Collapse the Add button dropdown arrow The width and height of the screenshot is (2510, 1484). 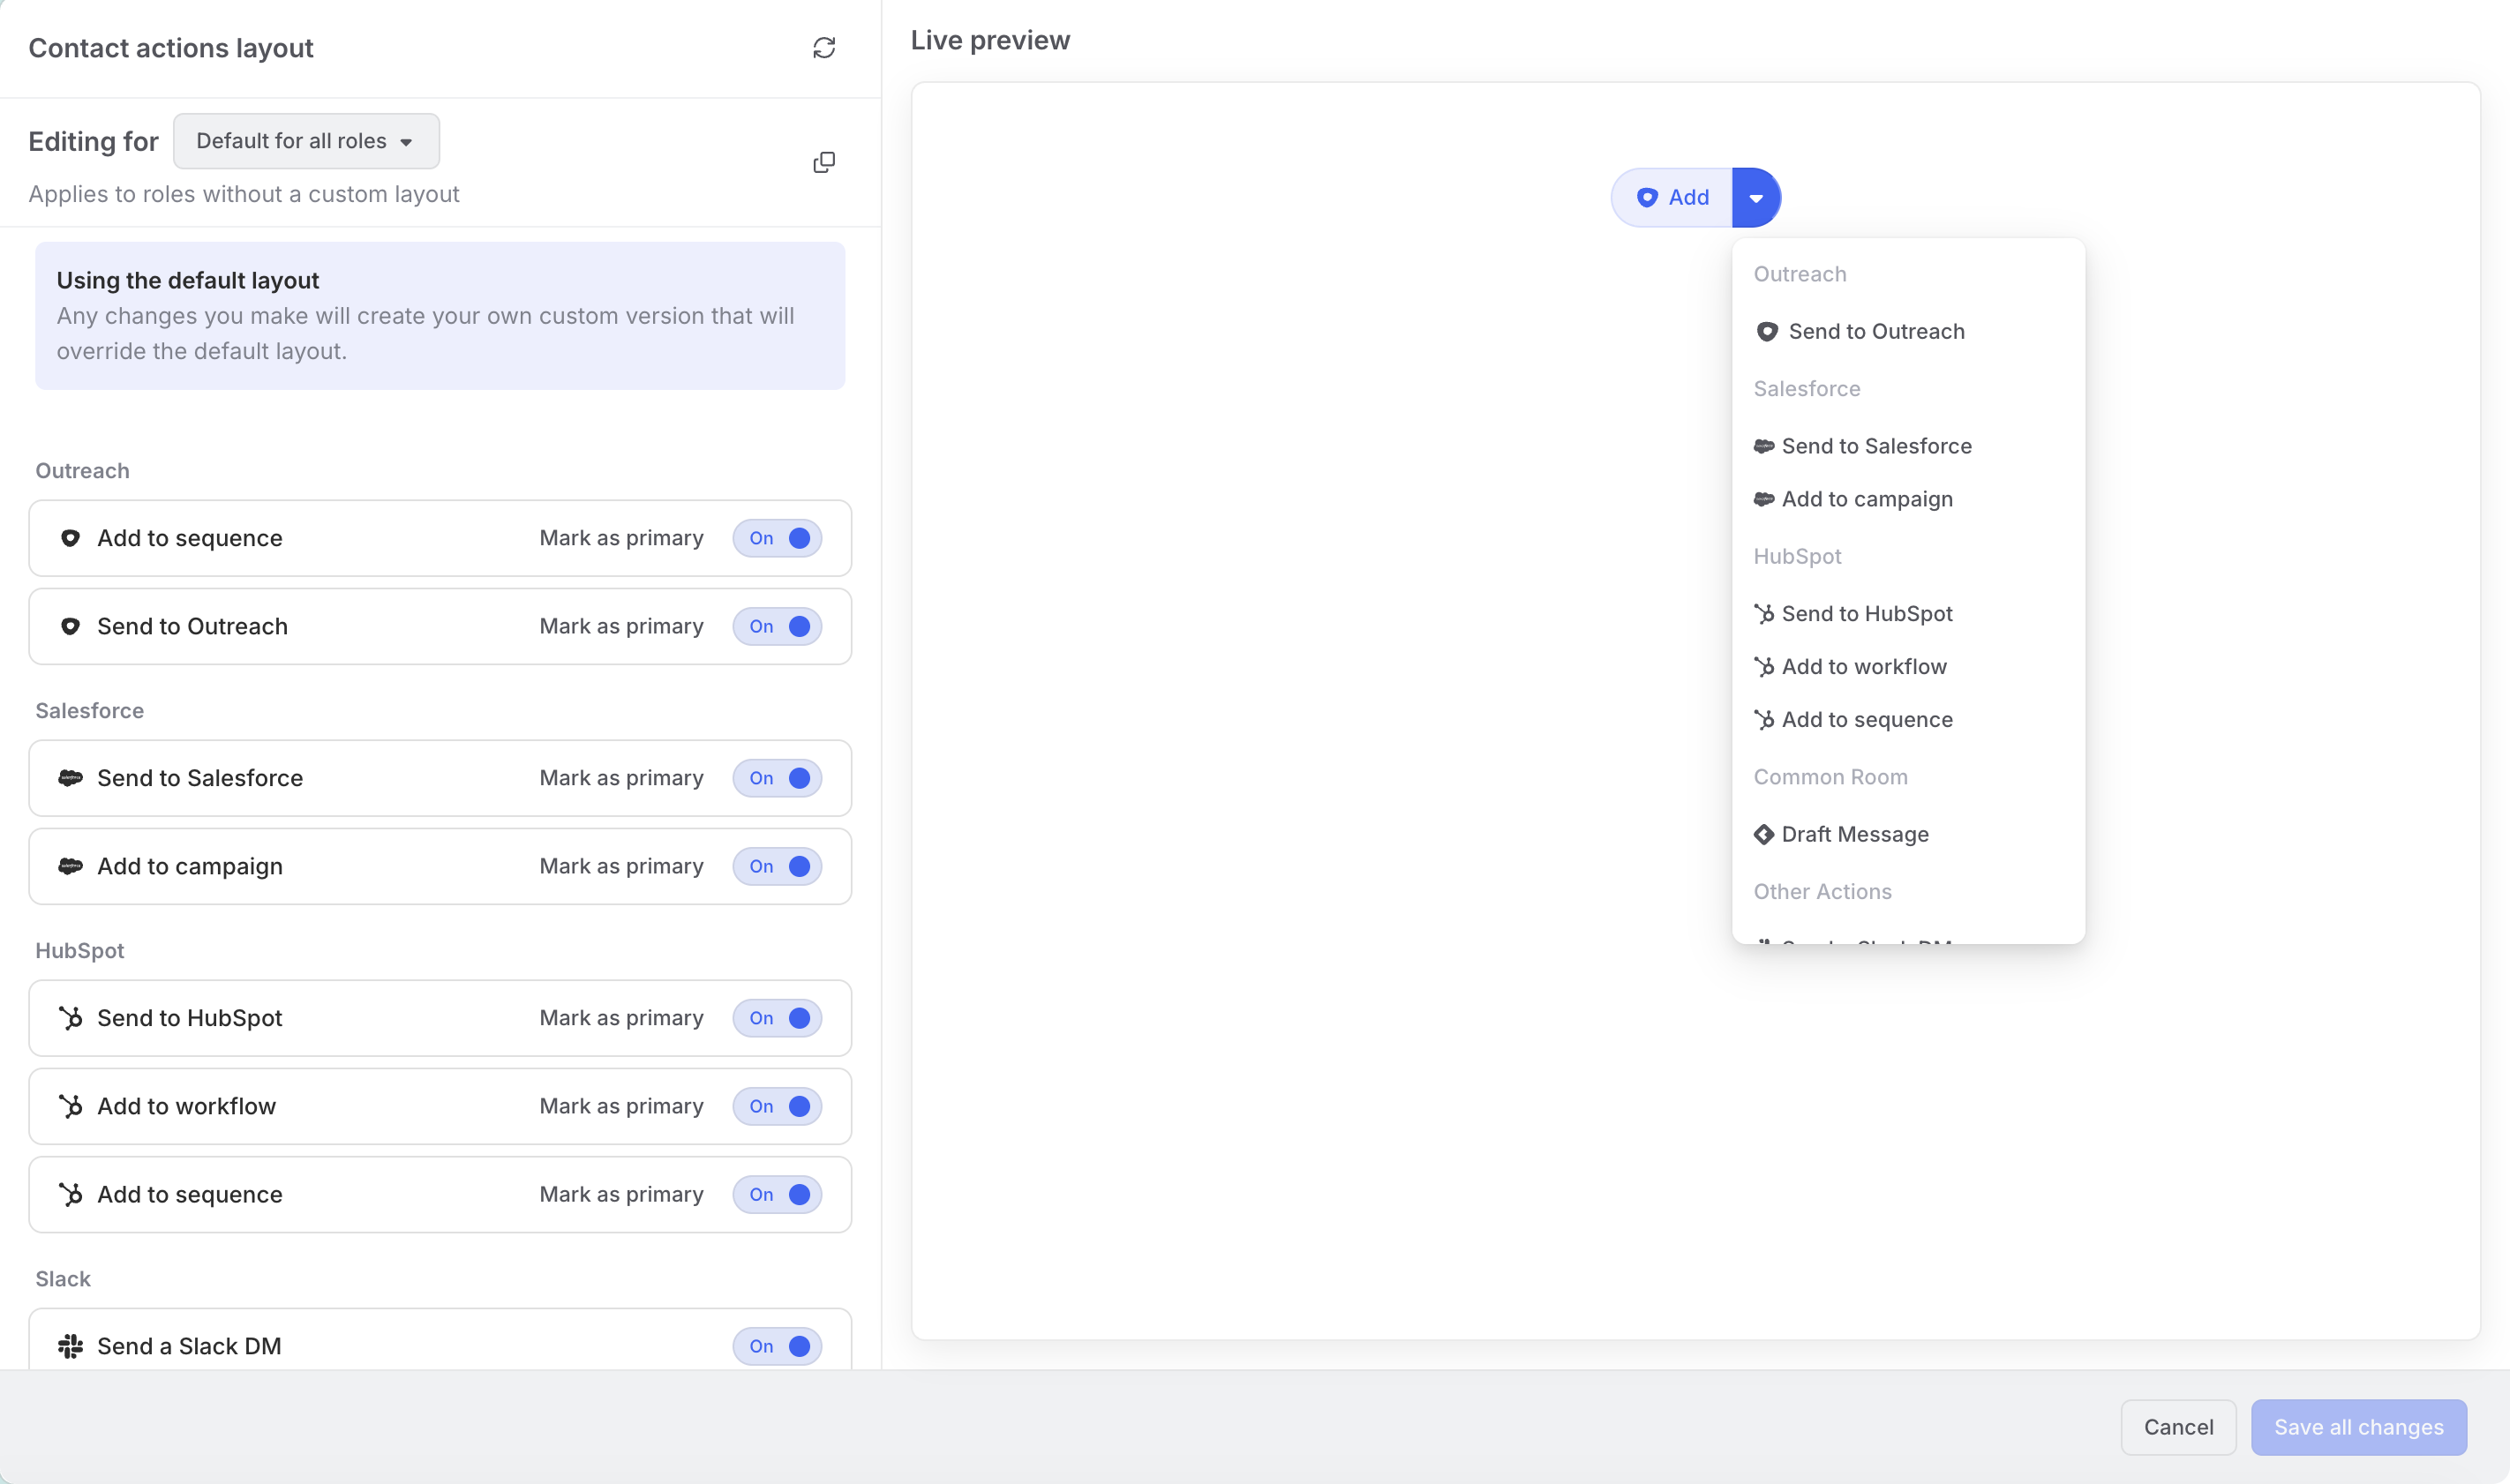1756,198
